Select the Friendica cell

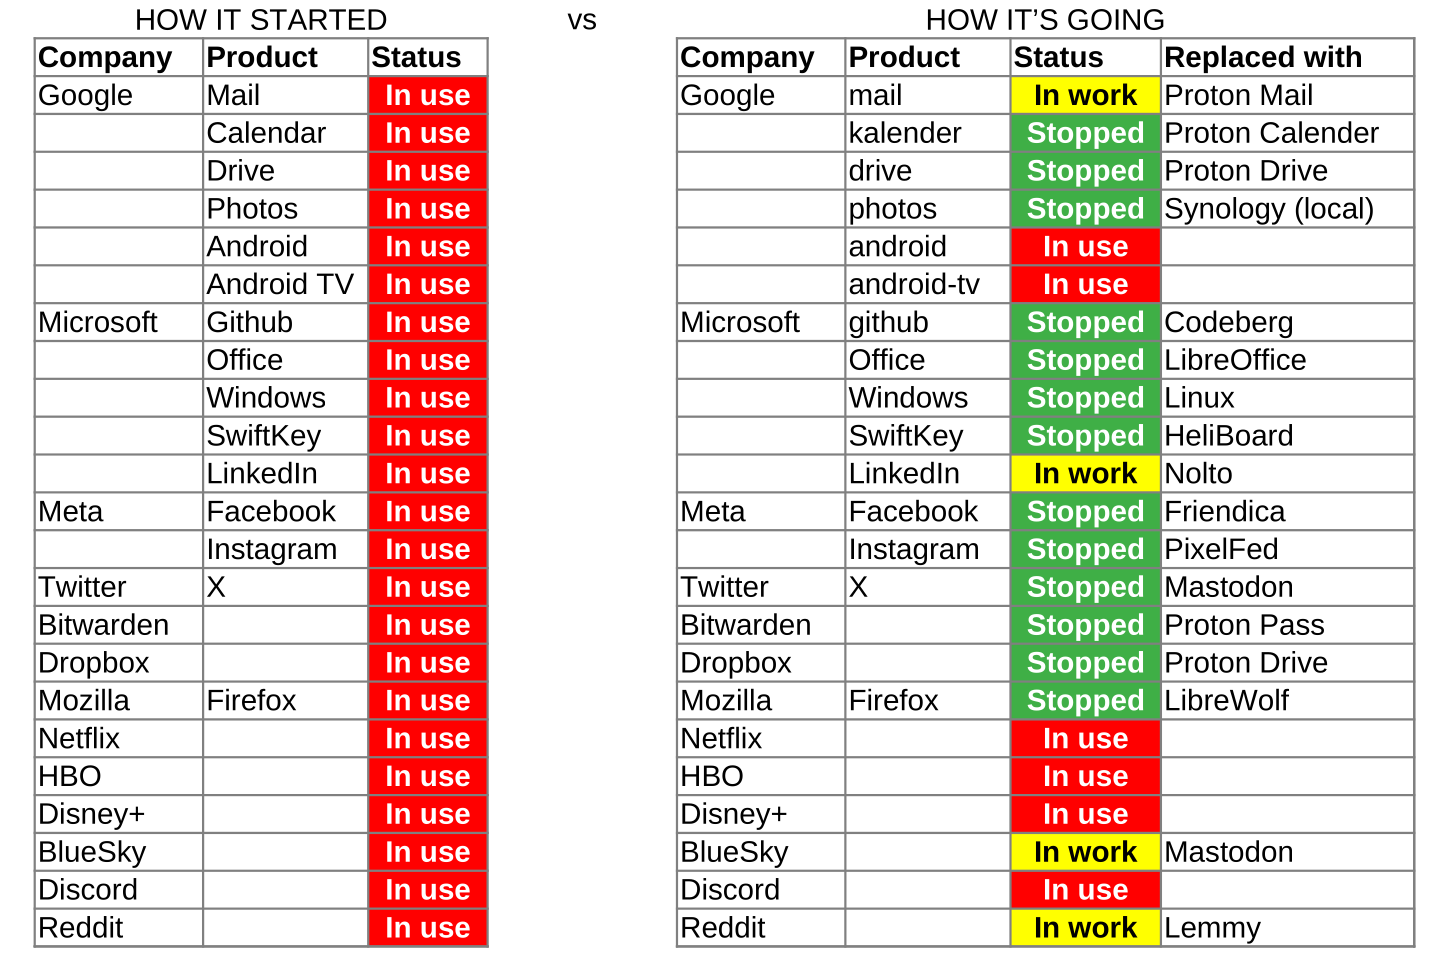1224,512
